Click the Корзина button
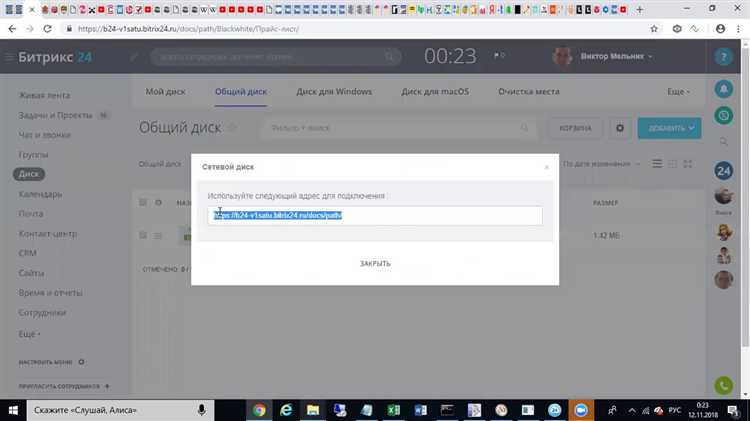Screen dimensions: 750x421 click(x=575, y=128)
